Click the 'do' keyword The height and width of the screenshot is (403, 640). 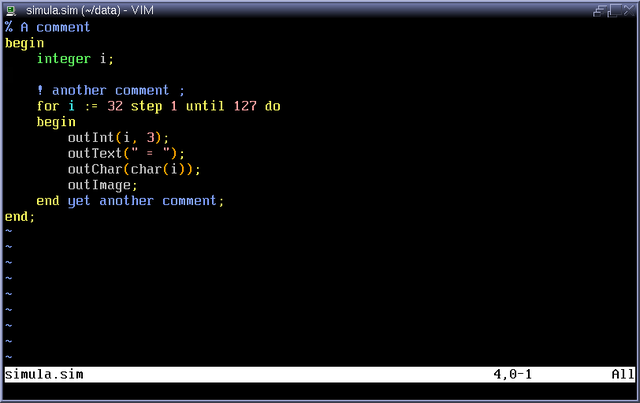(x=273, y=106)
